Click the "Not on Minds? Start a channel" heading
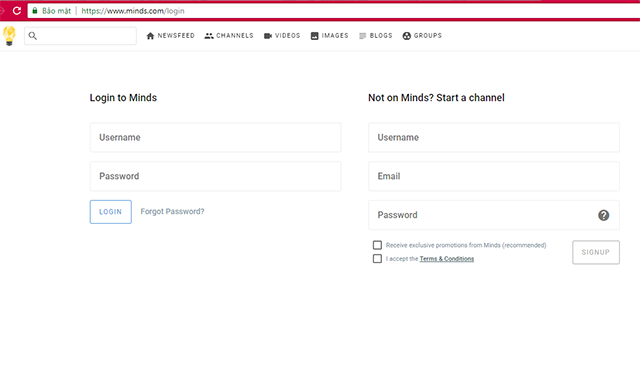Viewport: 640px width, 389px height. pyautogui.click(x=436, y=98)
